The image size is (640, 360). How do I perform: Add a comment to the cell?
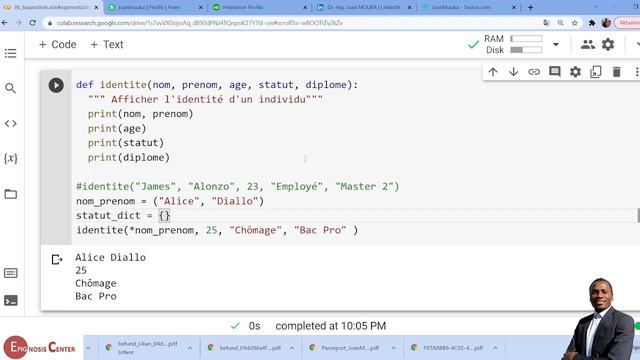click(555, 72)
